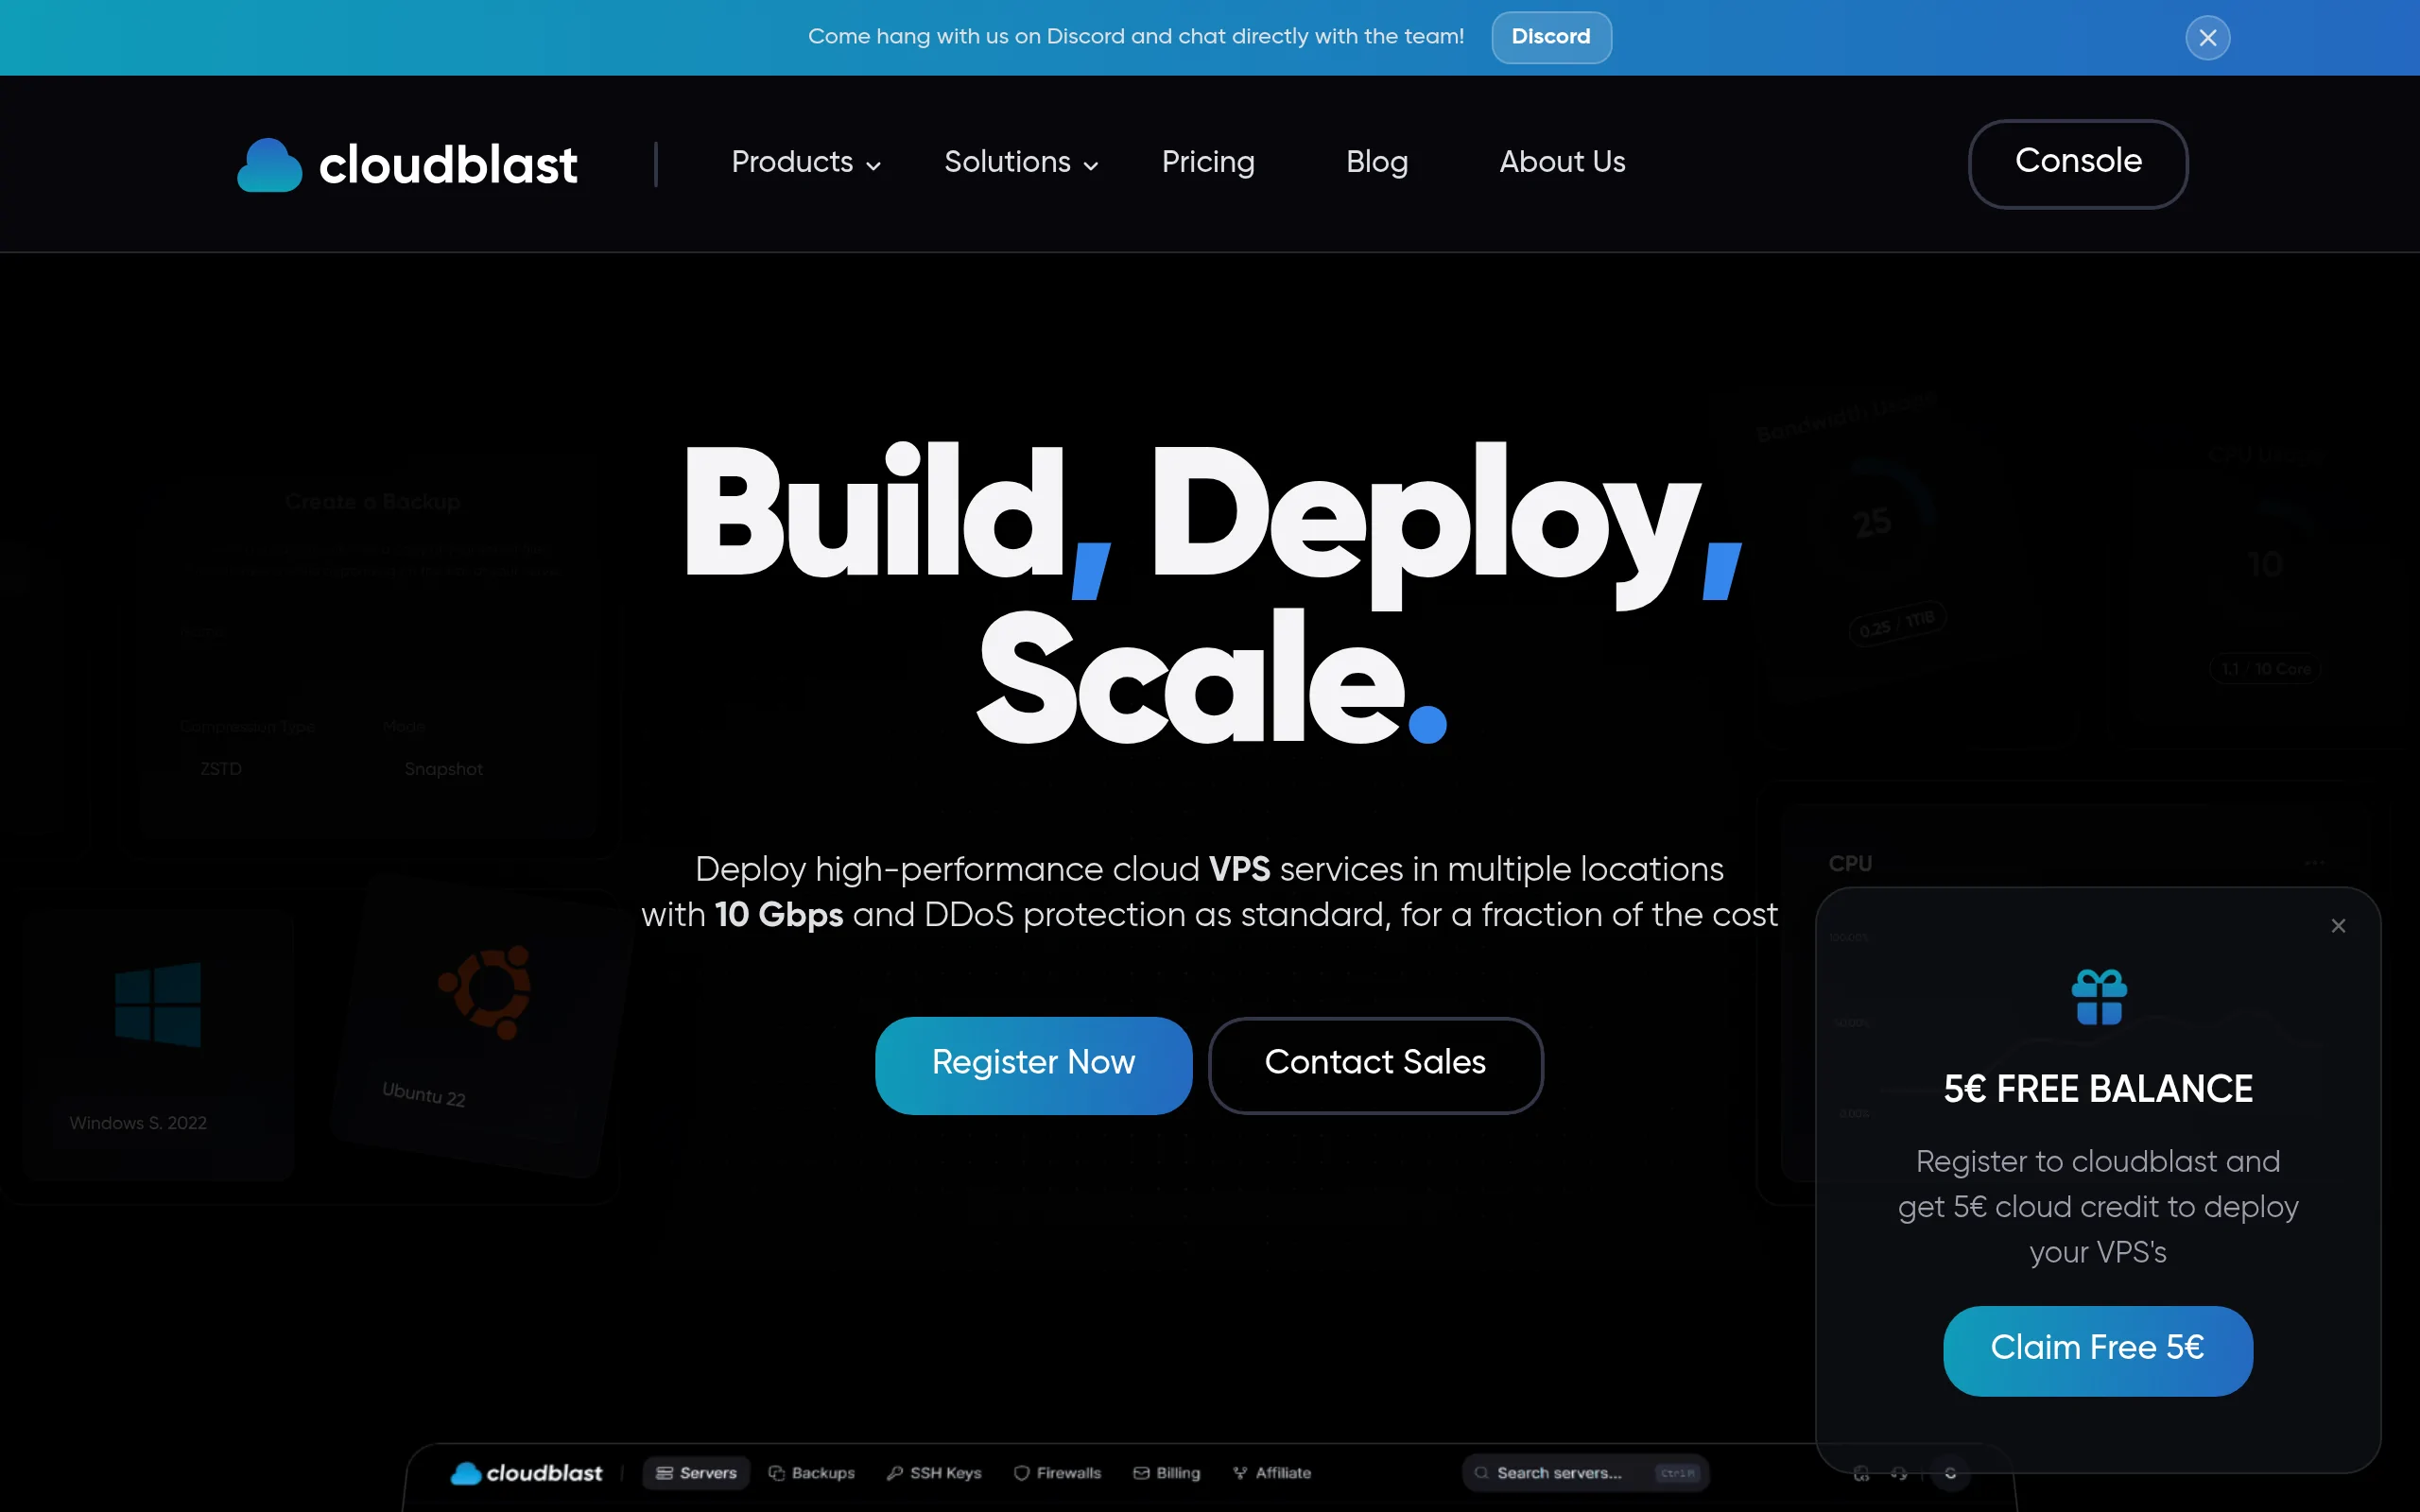Click Contact Sales
This screenshot has width=2420, height=1512.
click(1375, 1065)
